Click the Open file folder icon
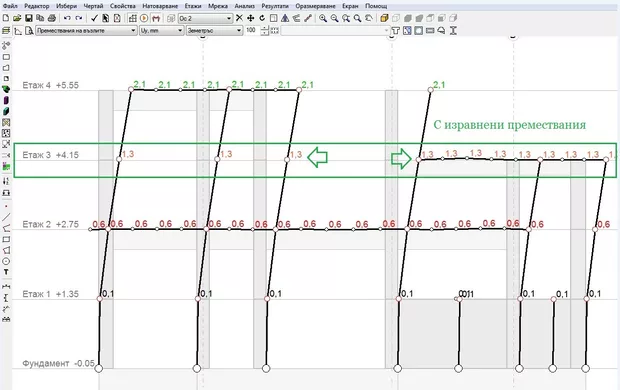Screen dimensions: 620x390 [x=17, y=18]
